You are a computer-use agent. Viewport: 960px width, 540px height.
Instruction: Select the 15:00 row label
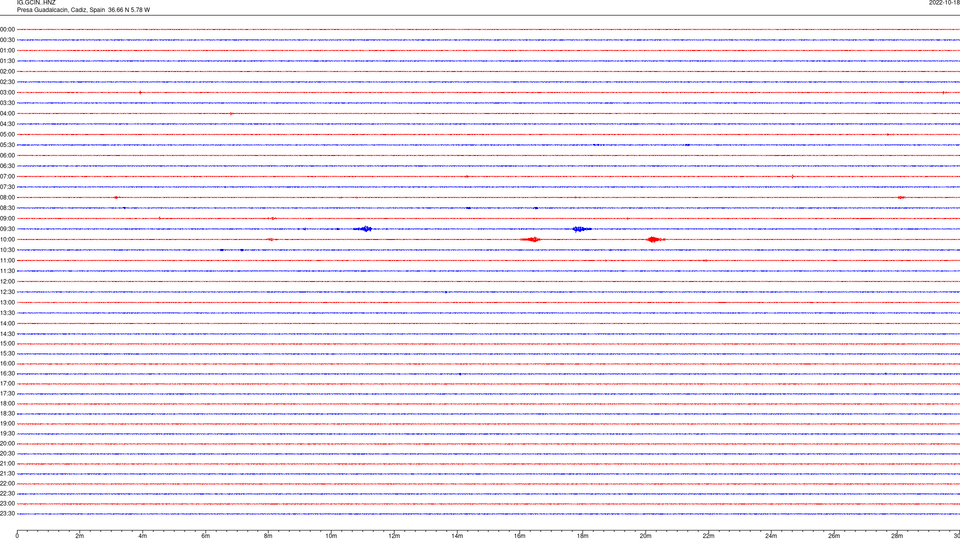pos(7,343)
